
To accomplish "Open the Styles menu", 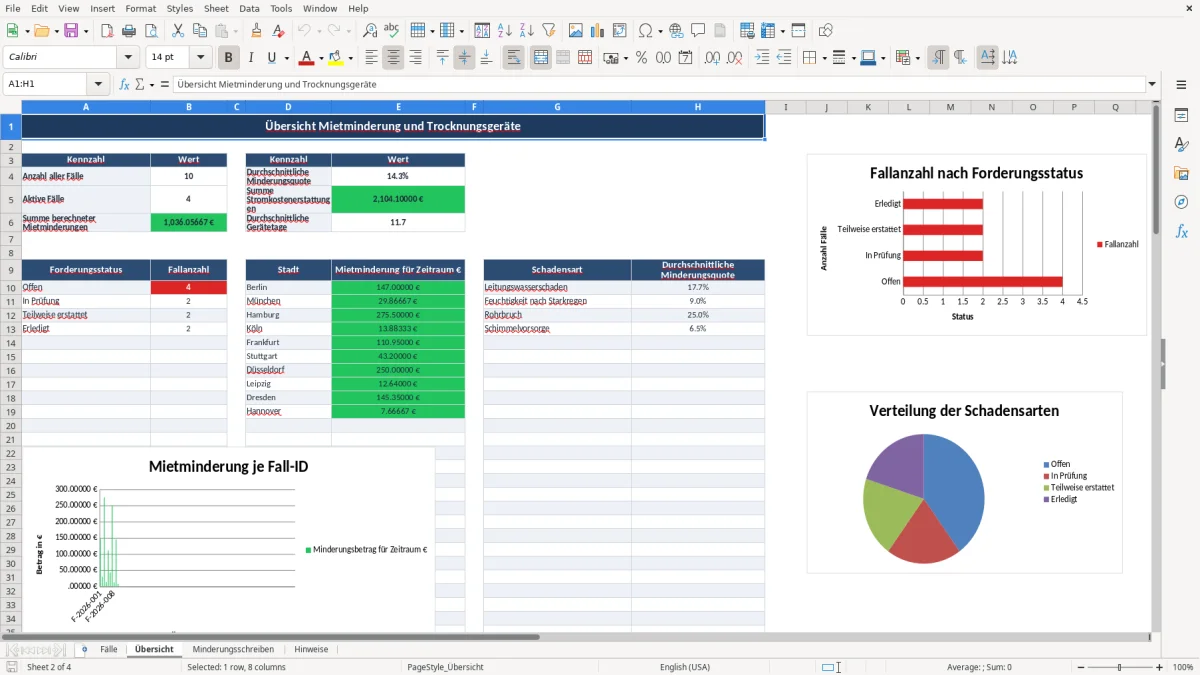I will tap(180, 8).
